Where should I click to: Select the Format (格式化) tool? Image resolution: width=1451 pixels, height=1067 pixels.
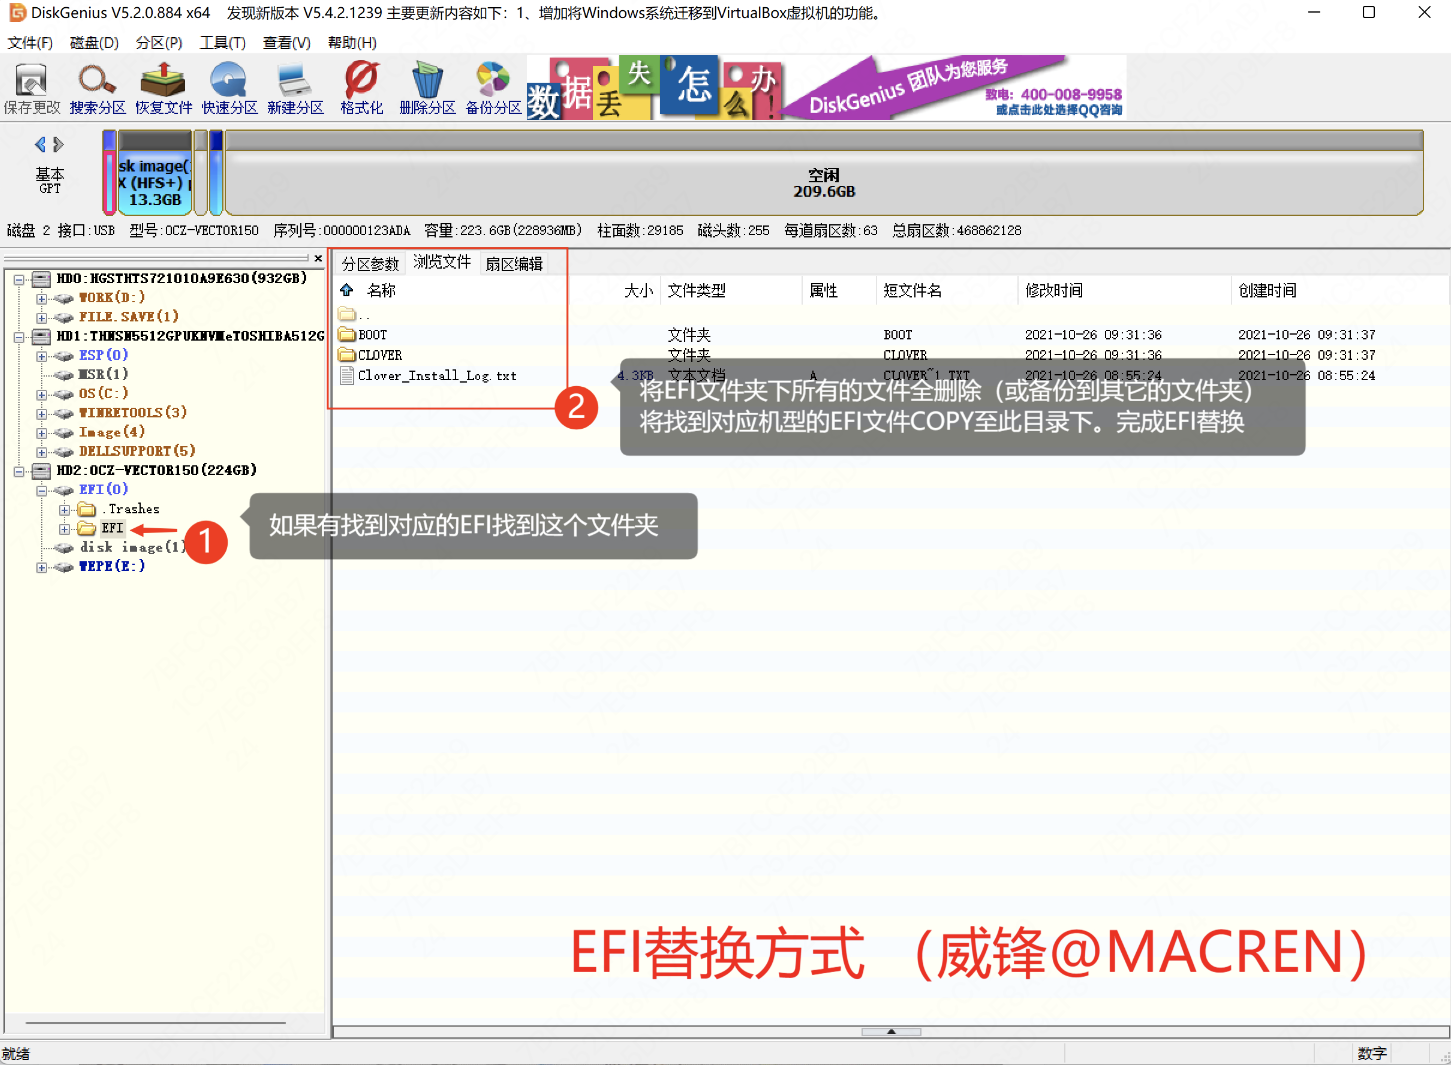click(x=361, y=89)
